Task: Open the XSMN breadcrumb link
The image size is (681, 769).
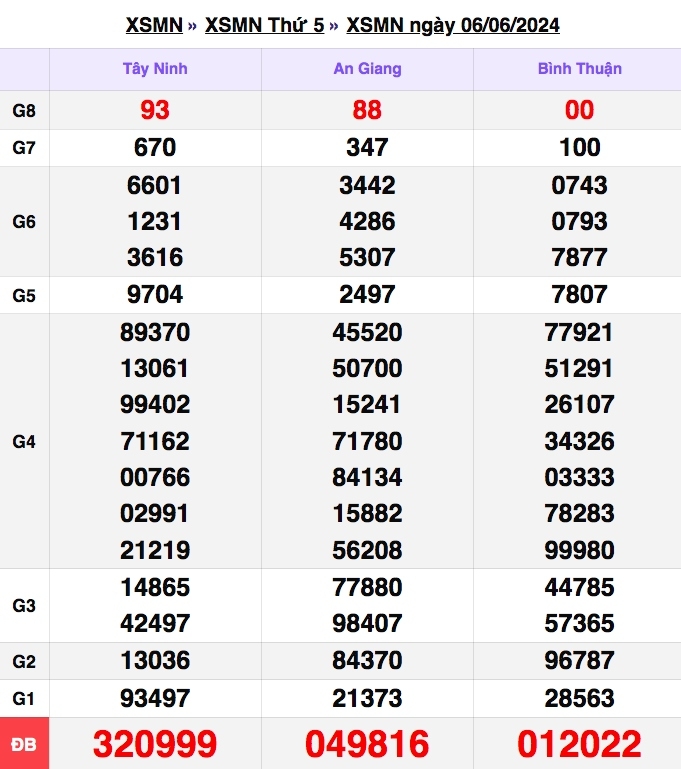Action: 154,25
